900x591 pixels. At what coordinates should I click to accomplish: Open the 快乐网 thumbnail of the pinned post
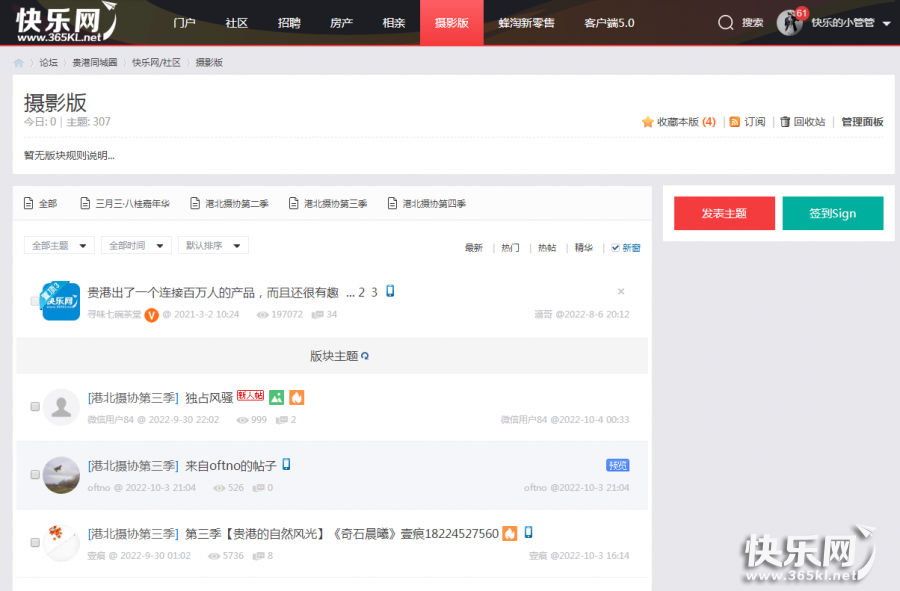60,301
